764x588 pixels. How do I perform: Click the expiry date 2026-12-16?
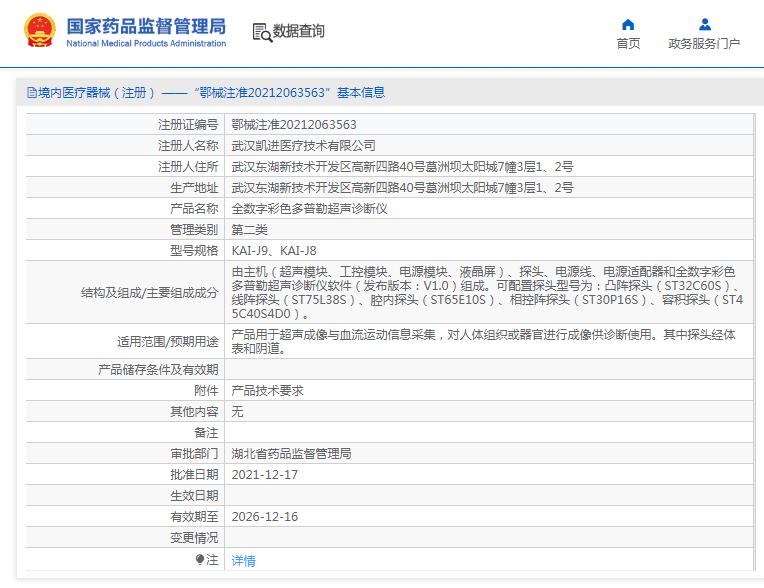(264, 517)
